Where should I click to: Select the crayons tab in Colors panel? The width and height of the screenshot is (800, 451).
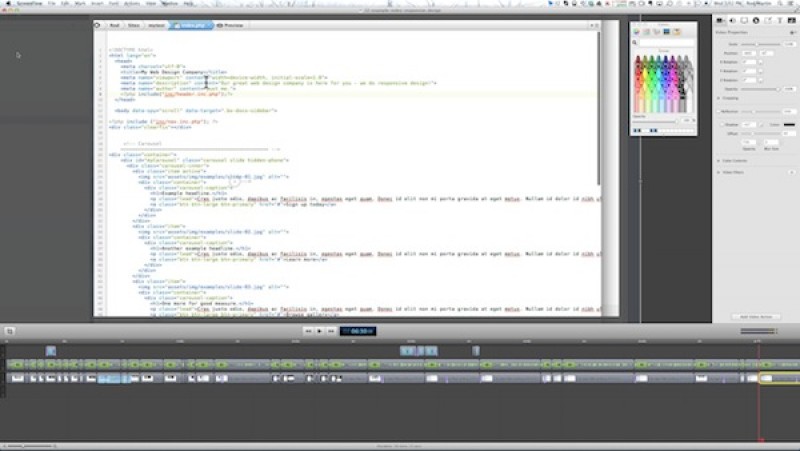tap(675, 33)
